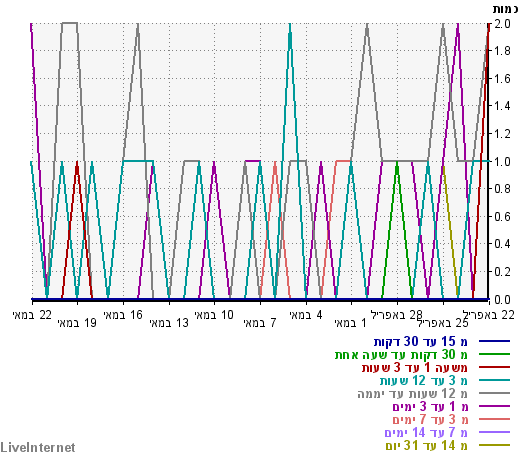Click the x-axis date '22 באפריל'
520x457 pixels.
[489, 315]
